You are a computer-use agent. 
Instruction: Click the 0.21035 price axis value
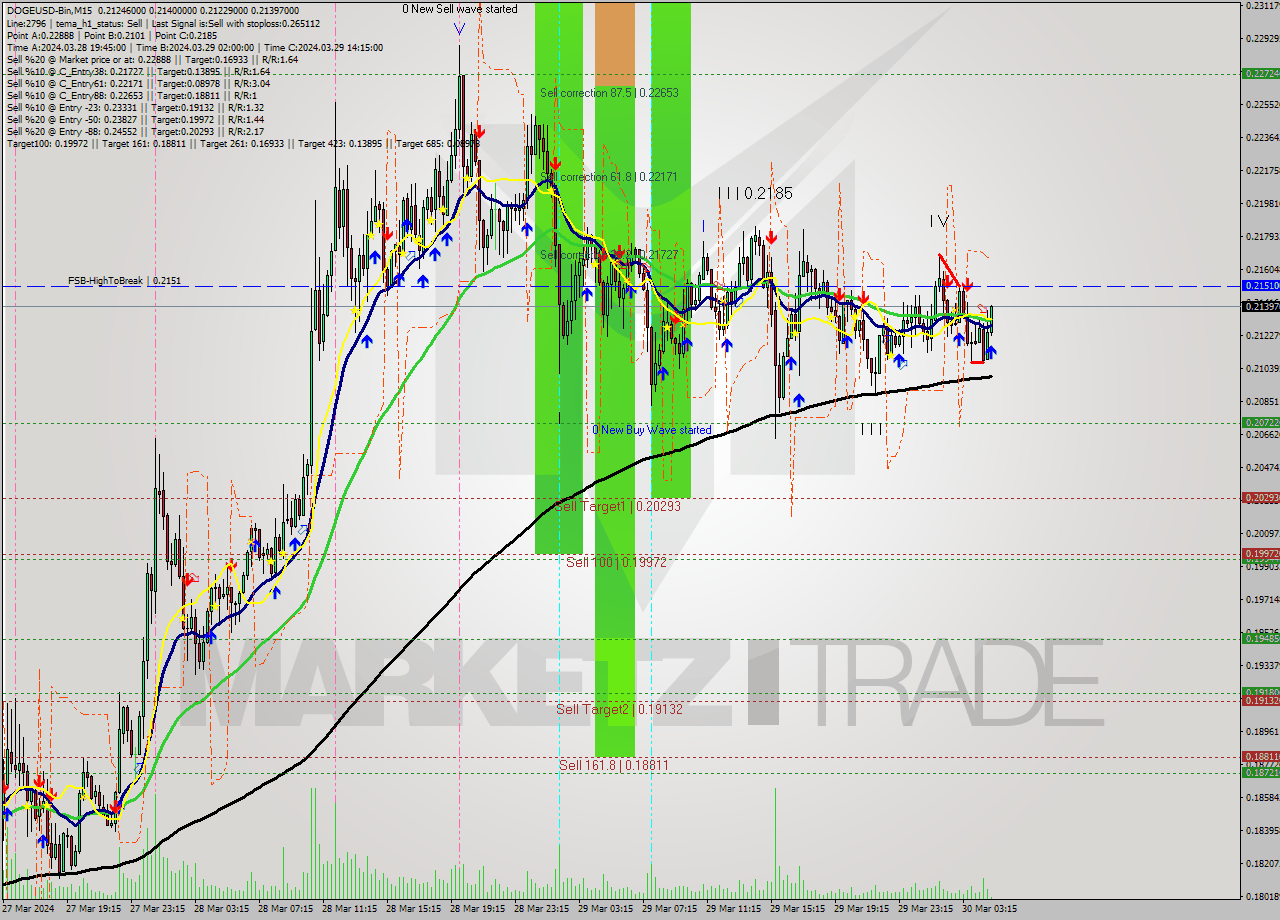(x=1262, y=368)
